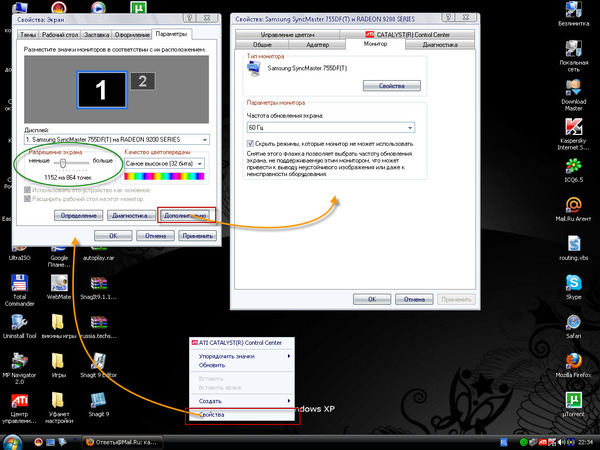Image resolution: width=600 pixels, height=450 pixels.
Task: Switch to the Рабочий стол tab
Action: pos(60,35)
